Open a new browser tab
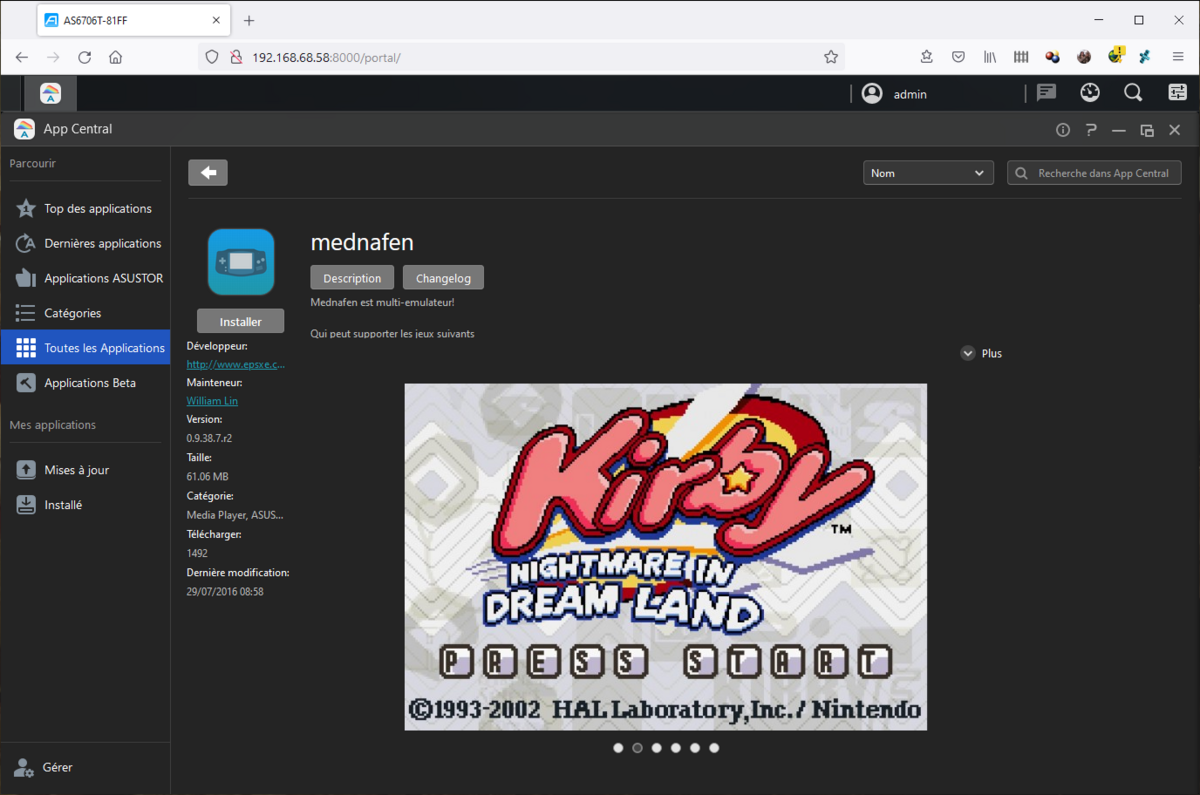 (249, 20)
